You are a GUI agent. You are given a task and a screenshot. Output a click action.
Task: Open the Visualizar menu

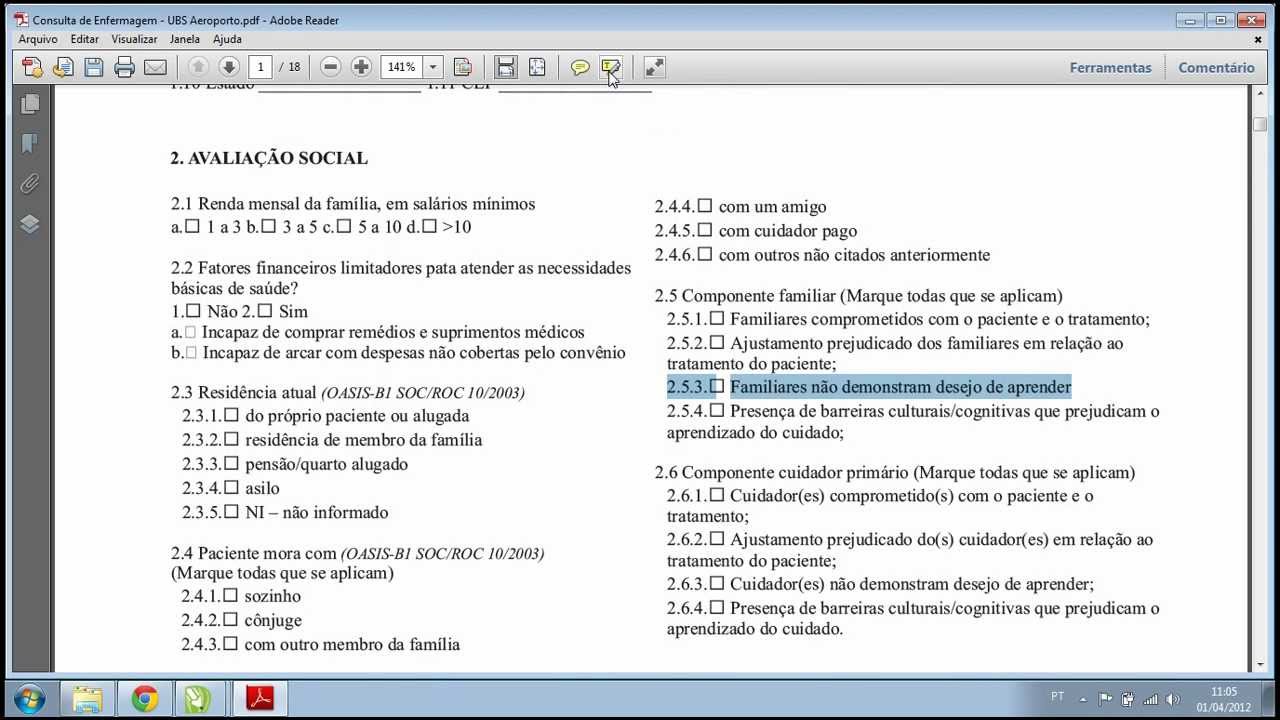click(x=134, y=39)
